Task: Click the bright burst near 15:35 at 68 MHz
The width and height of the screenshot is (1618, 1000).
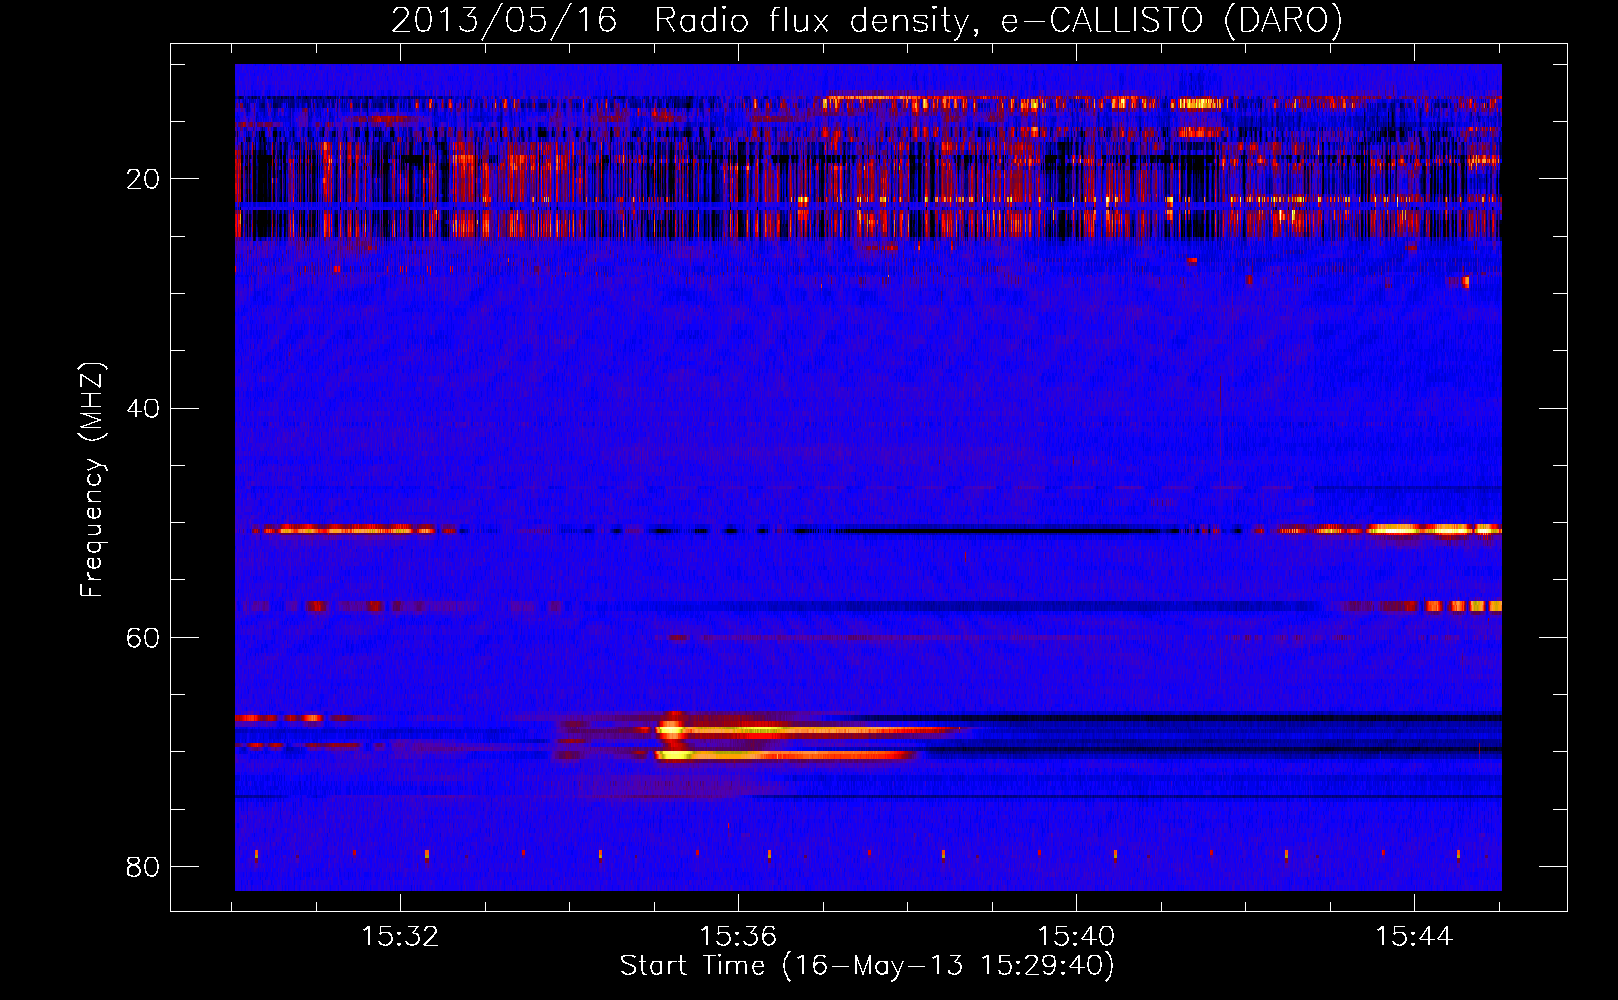Action: (x=672, y=730)
